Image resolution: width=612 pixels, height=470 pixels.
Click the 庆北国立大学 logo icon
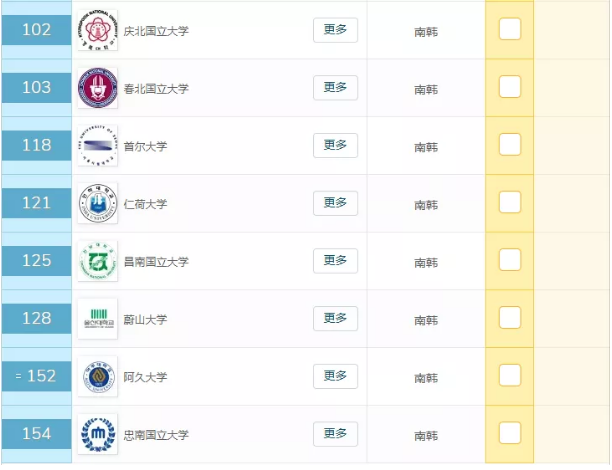(x=97, y=30)
